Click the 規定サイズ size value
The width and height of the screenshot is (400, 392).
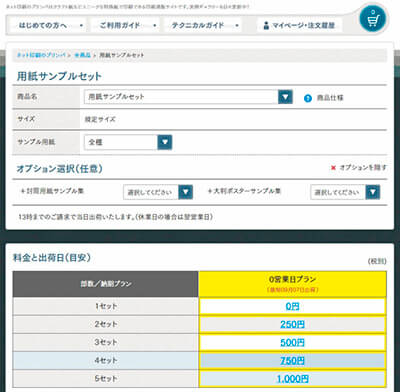click(100, 119)
